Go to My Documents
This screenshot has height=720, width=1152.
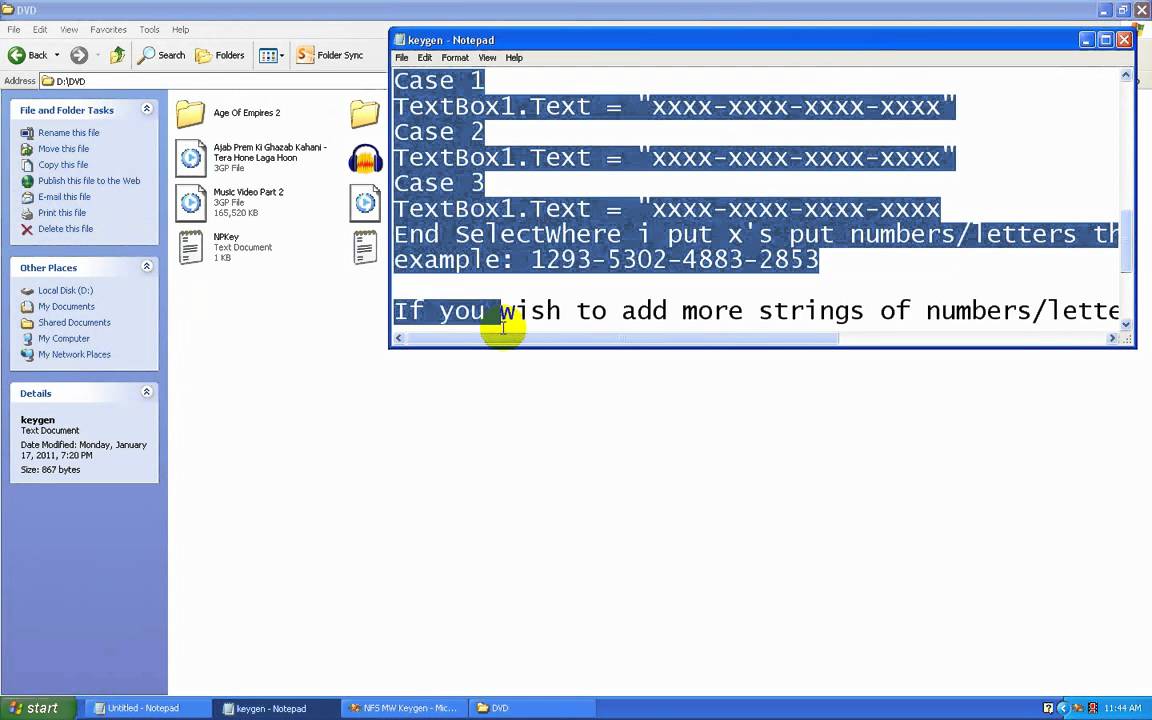pos(66,306)
